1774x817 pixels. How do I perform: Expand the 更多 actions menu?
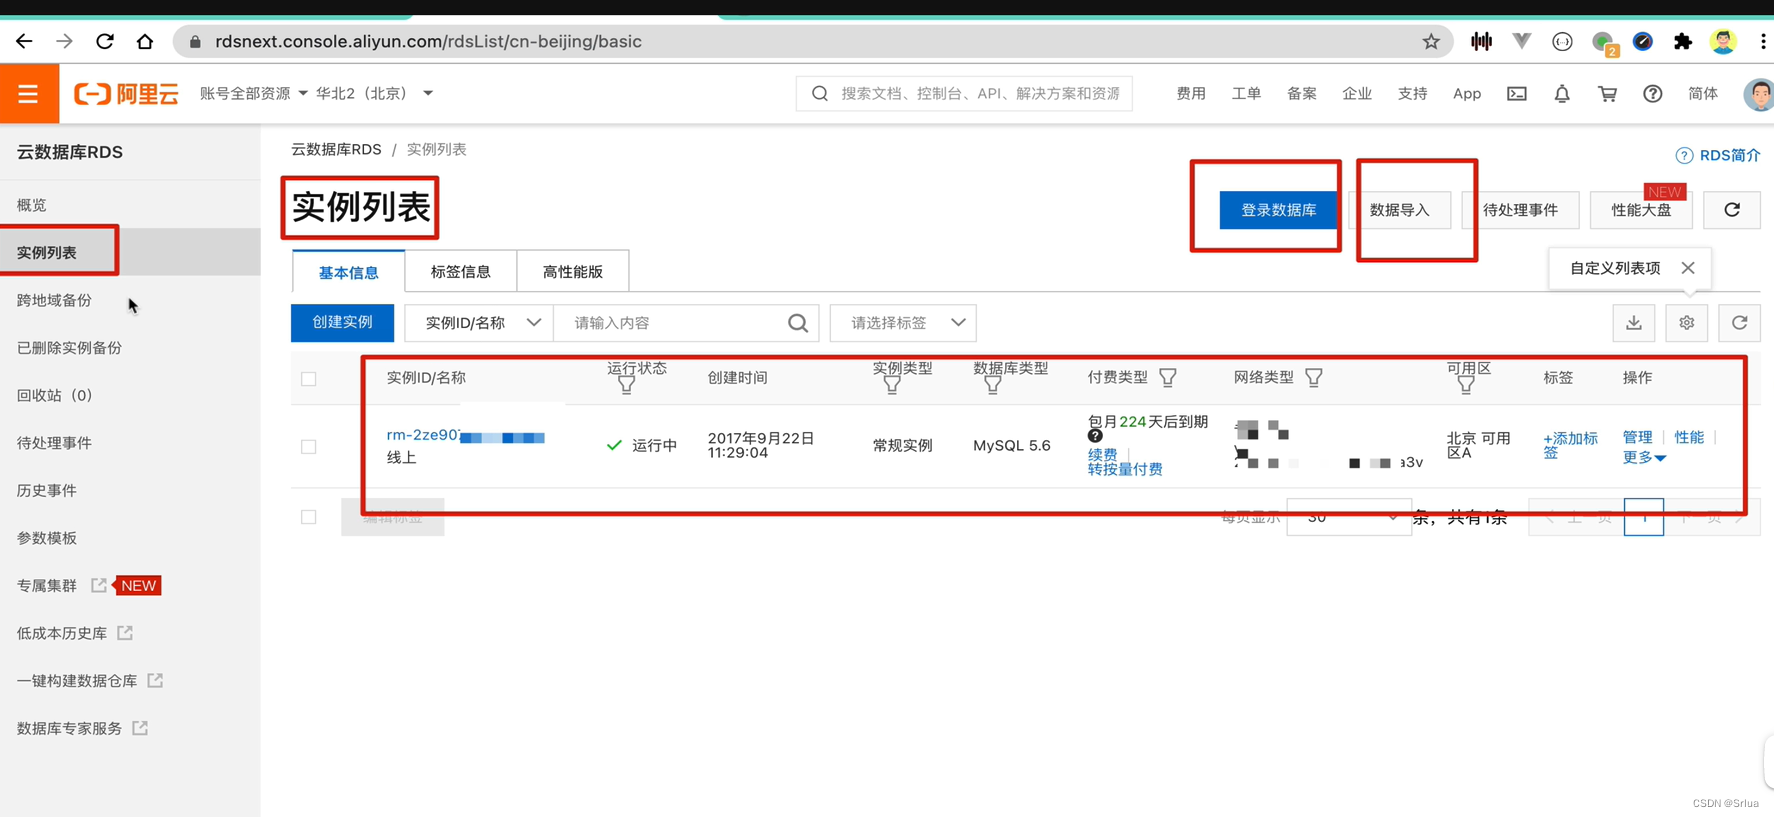click(x=1644, y=458)
